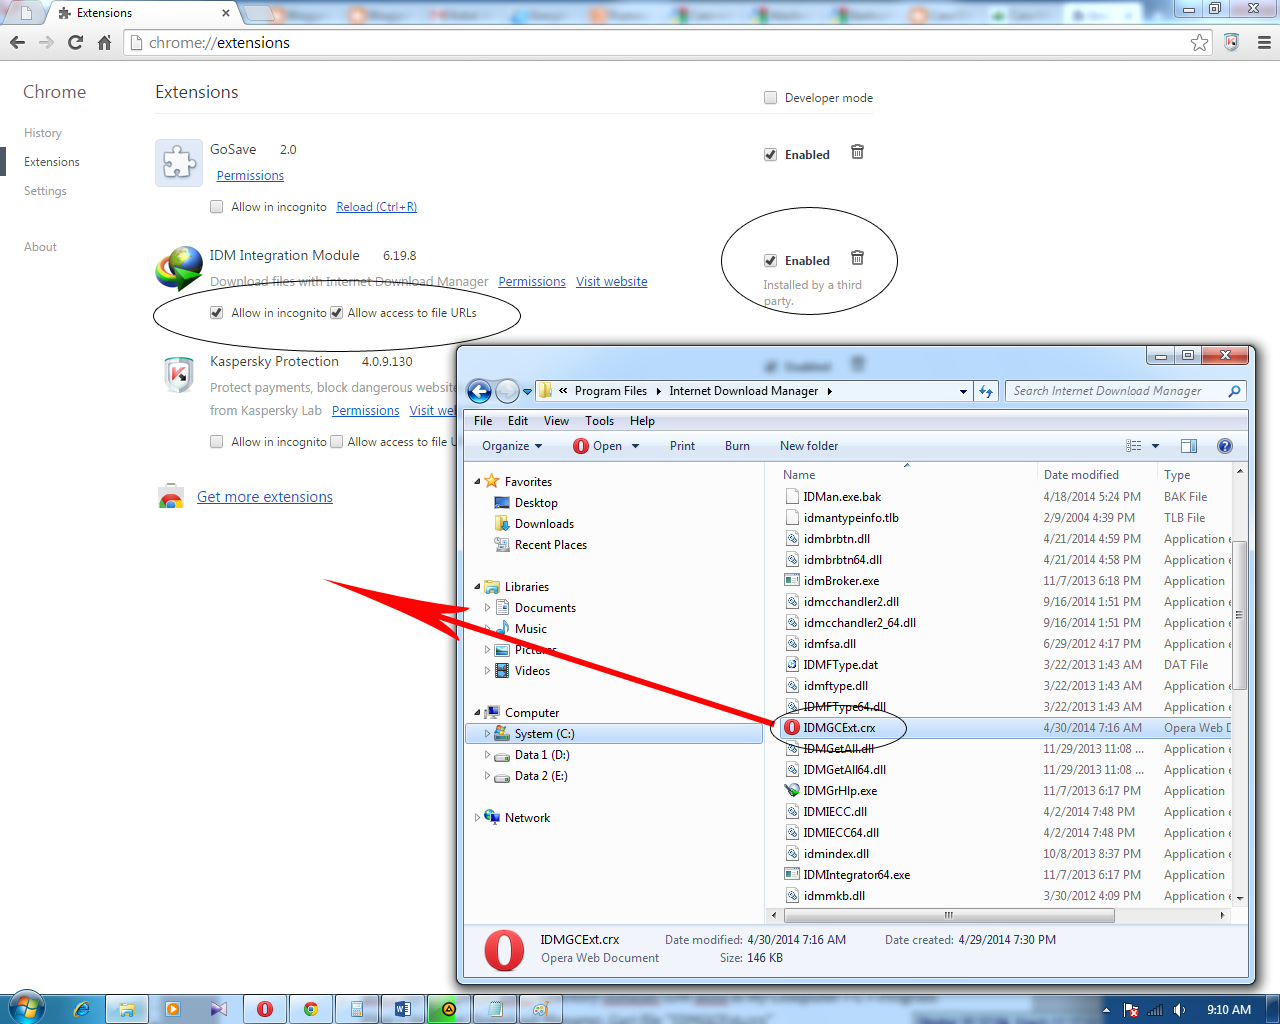Viewport: 1280px width, 1024px height.
Task: Click the Explorer search magnifier icon
Action: click(1234, 391)
